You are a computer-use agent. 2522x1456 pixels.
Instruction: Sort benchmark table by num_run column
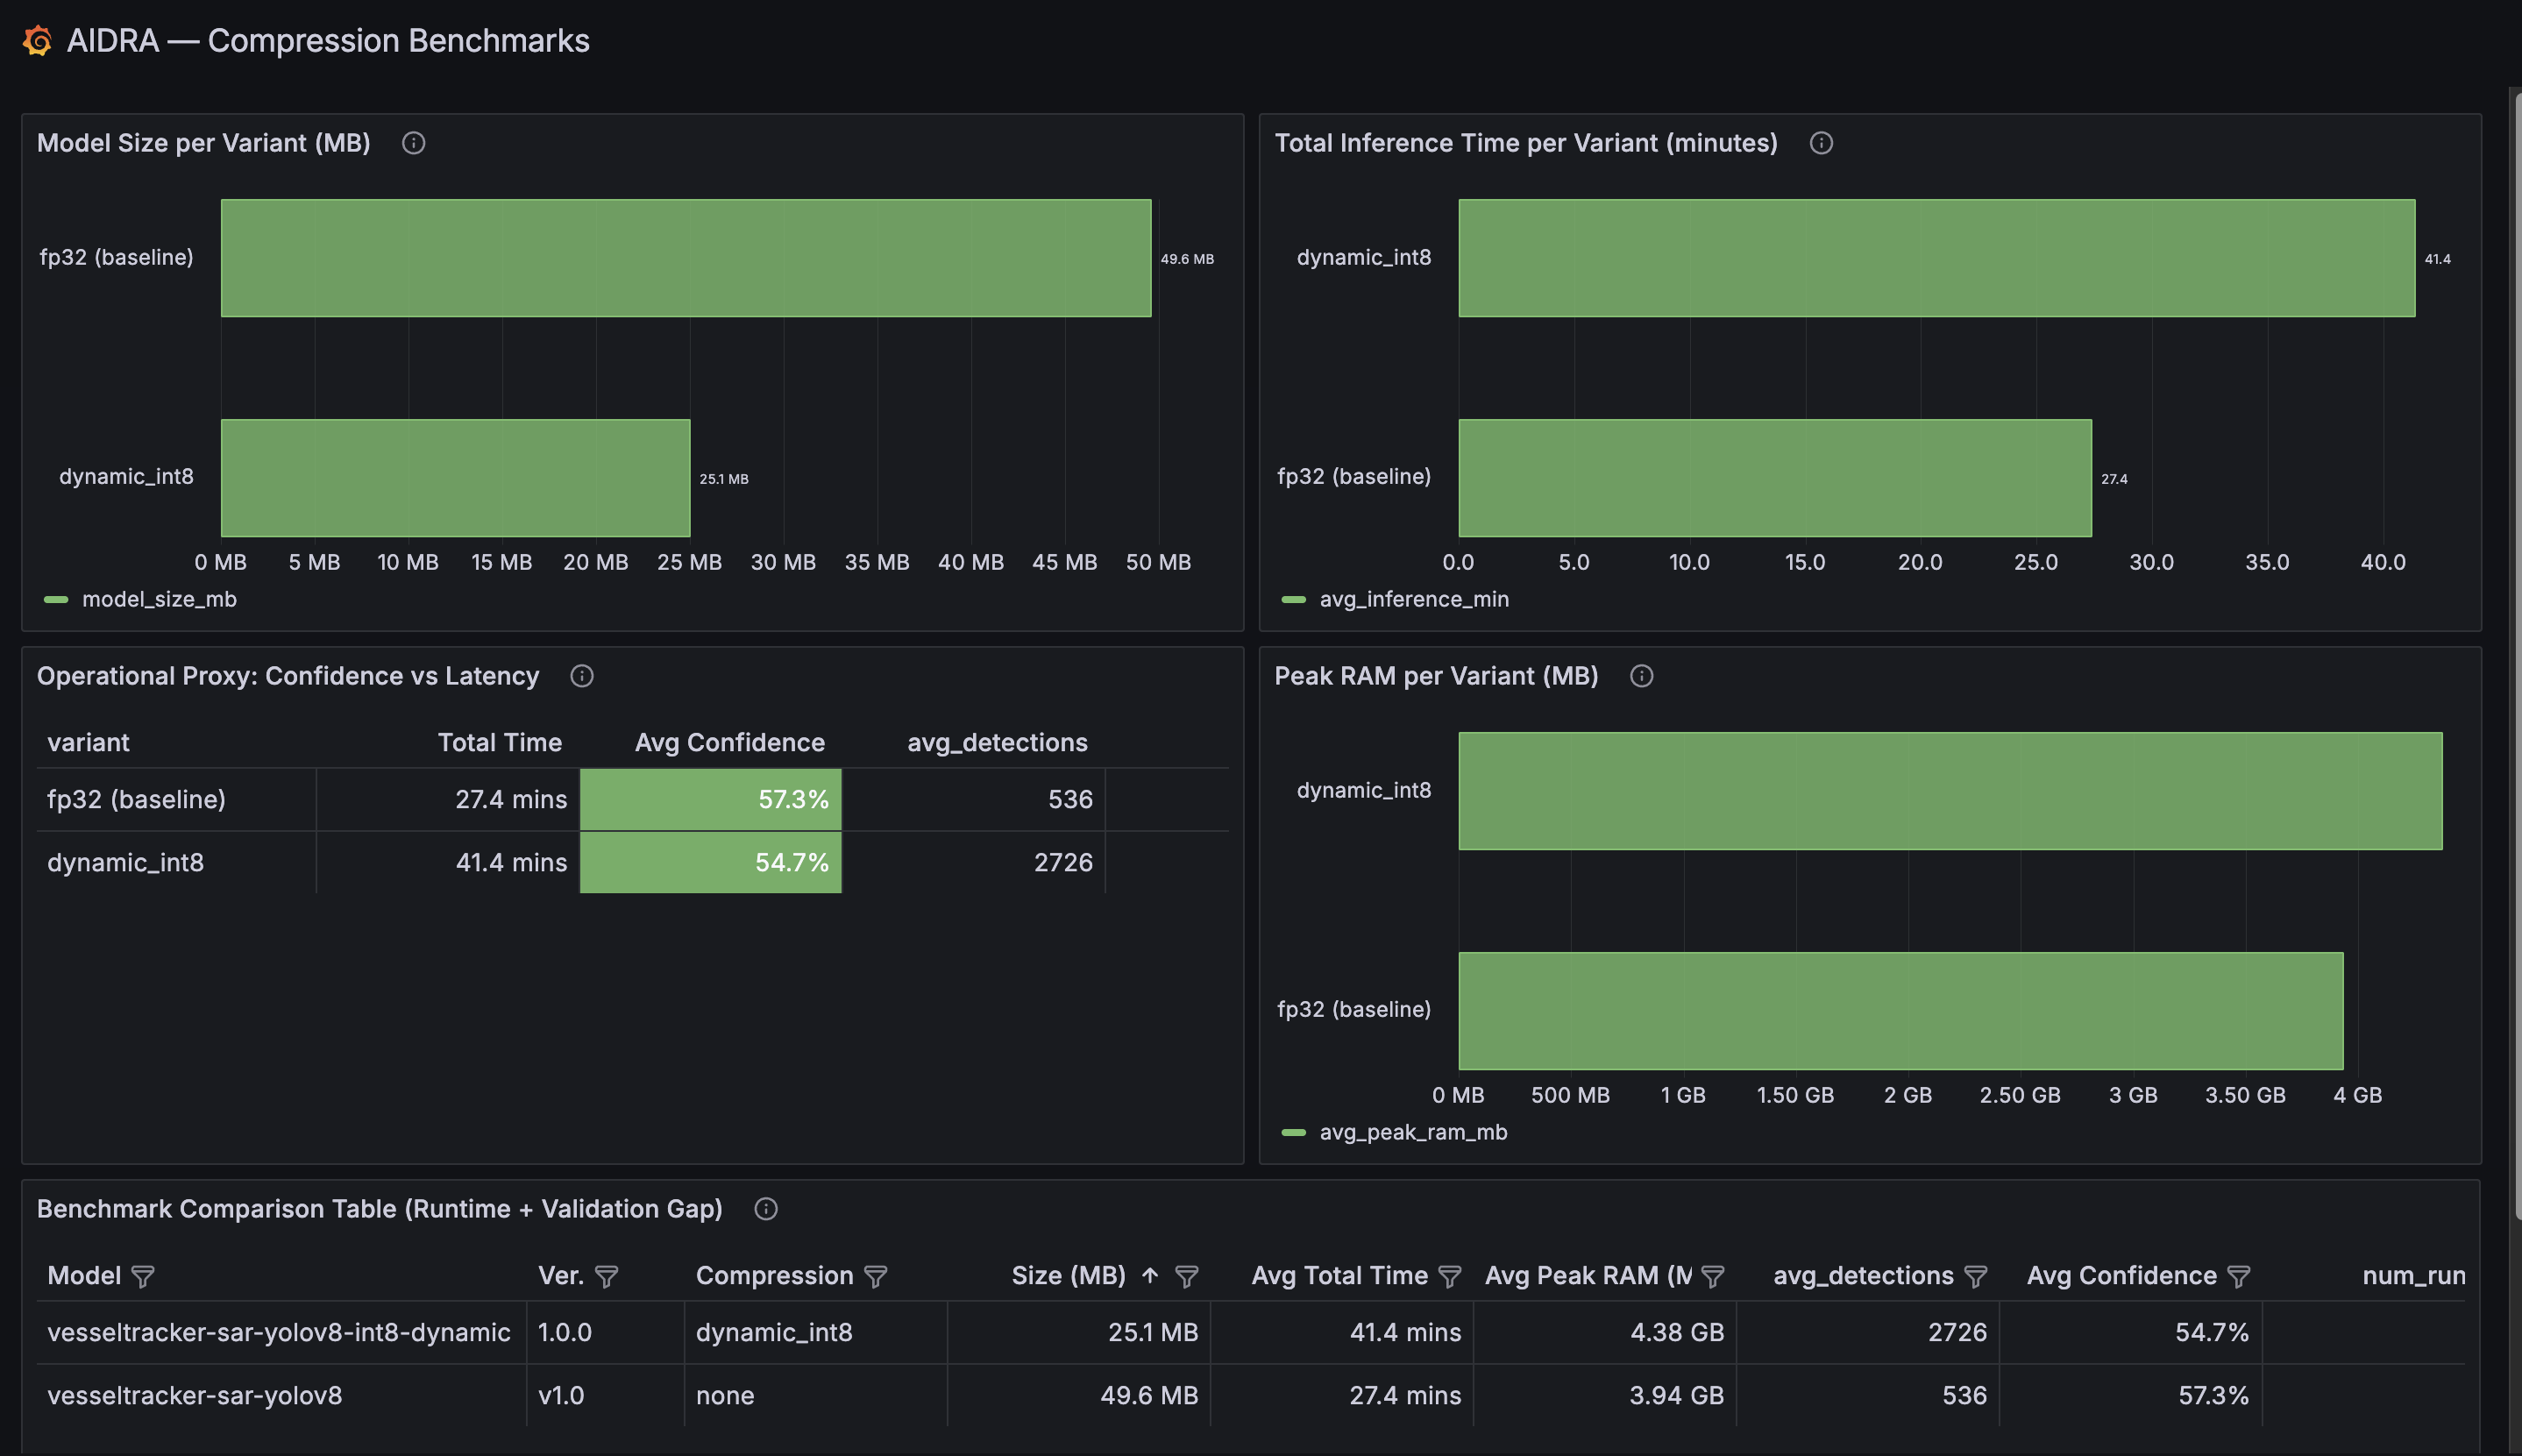coord(2414,1275)
